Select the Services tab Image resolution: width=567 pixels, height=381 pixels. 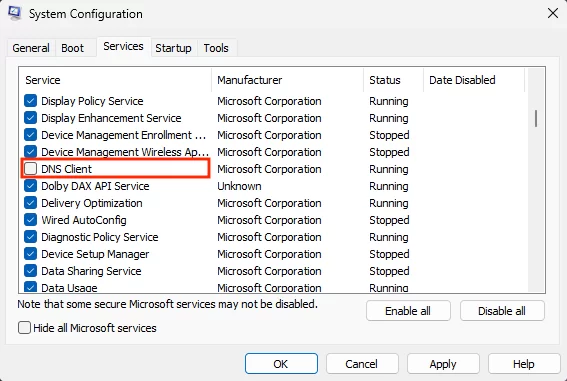pyautogui.click(x=123, y=46)
